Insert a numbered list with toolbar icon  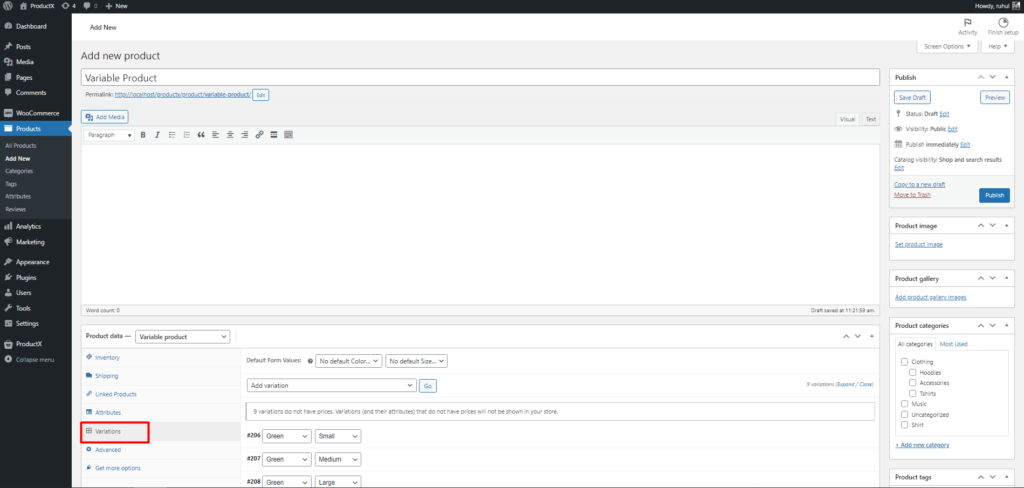pyautogui.click(x=187, y=135)
